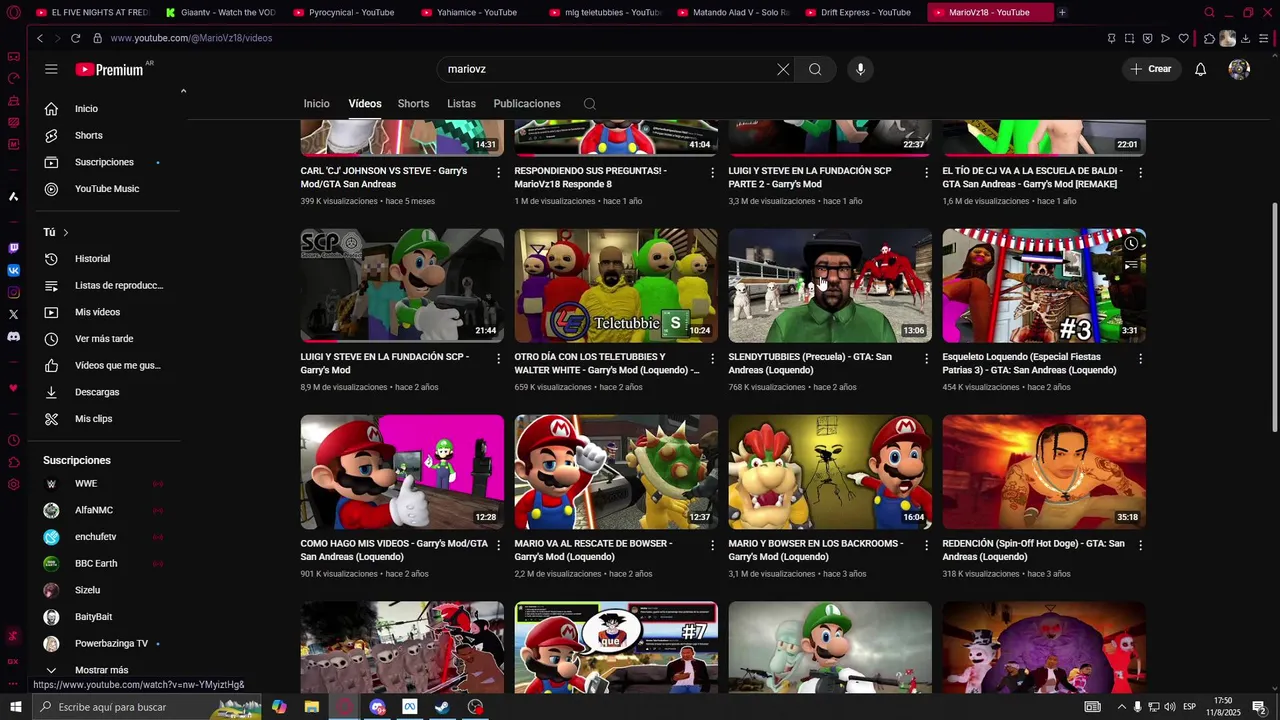Screen dimensions: 1280x720
Task: Reload the page from the address bar
Action: pyautogui.click(x=75, y=38)
